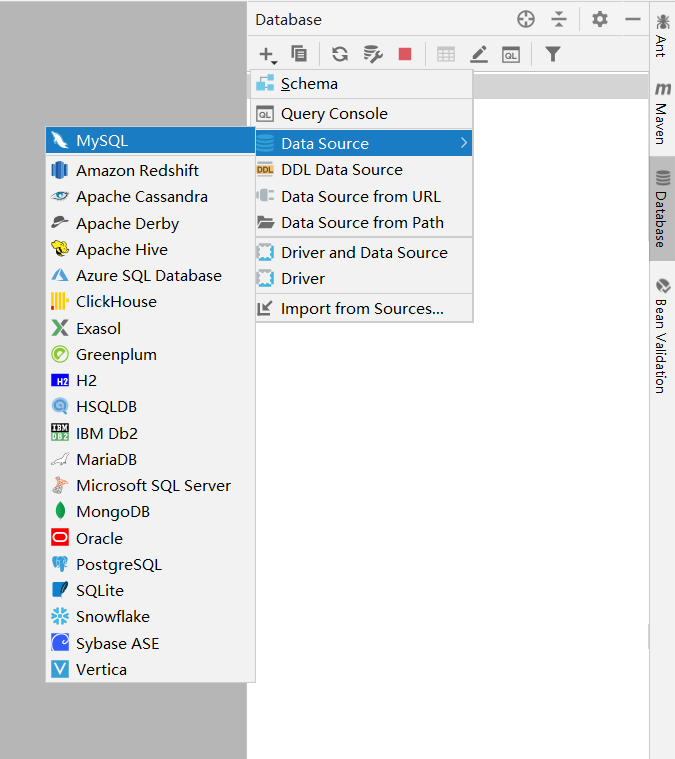The height and width of the screenshot is (759, 675).
Task: Toggle the Database side tab
Action: [x=662, y=209]
